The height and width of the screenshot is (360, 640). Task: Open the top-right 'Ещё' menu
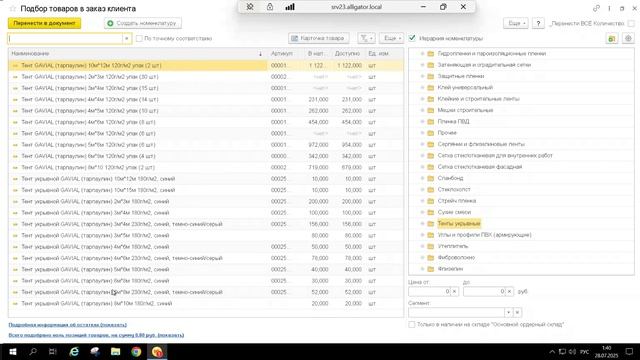point(516,23)
